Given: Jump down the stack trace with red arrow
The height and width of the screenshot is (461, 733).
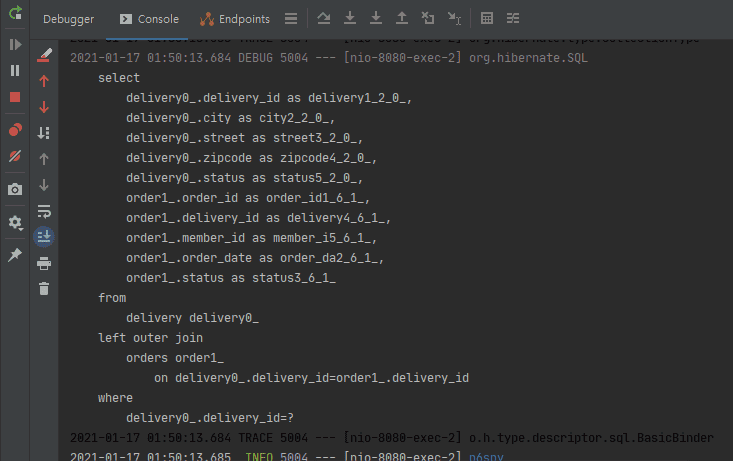Looking at the screenshot, I should 44,107.
